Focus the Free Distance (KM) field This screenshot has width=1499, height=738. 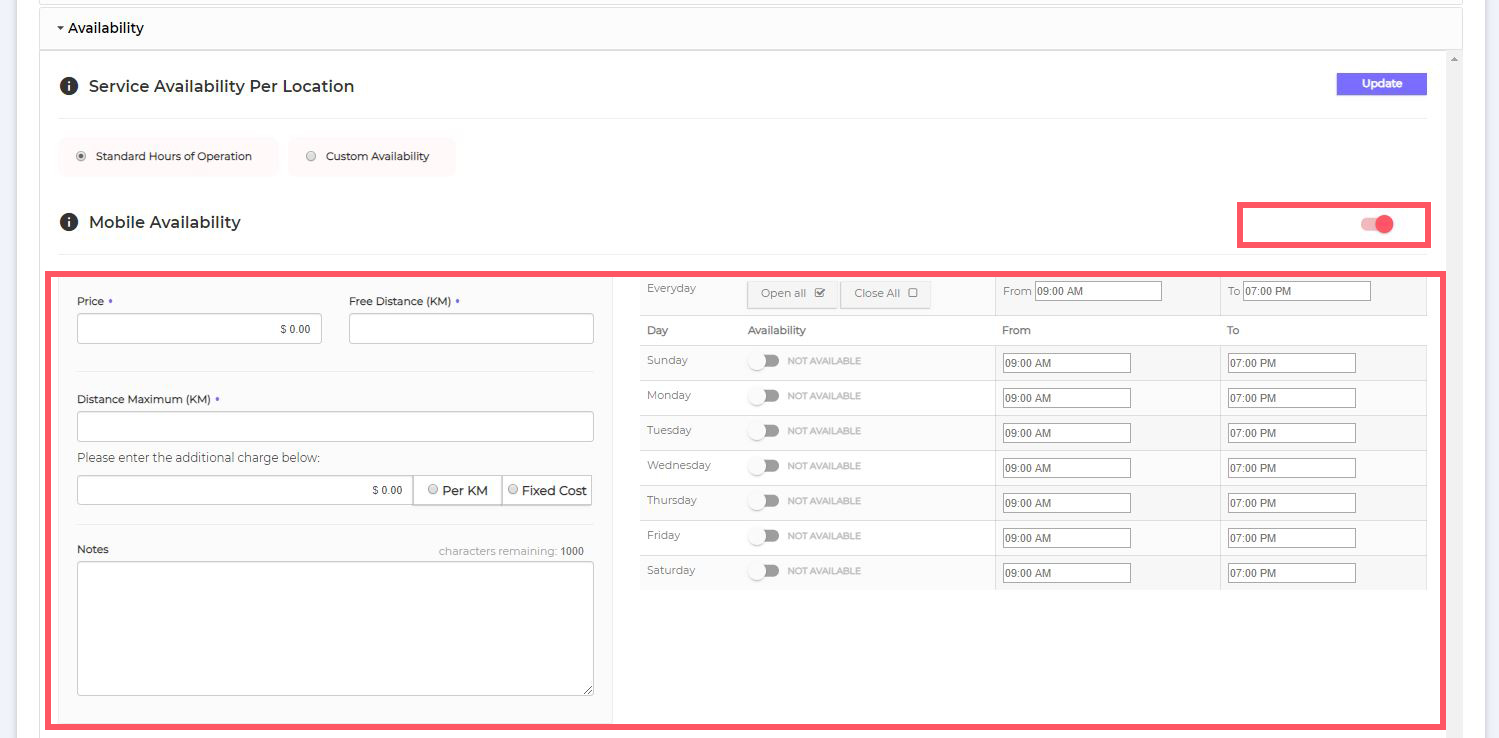(x=471, y=329)
